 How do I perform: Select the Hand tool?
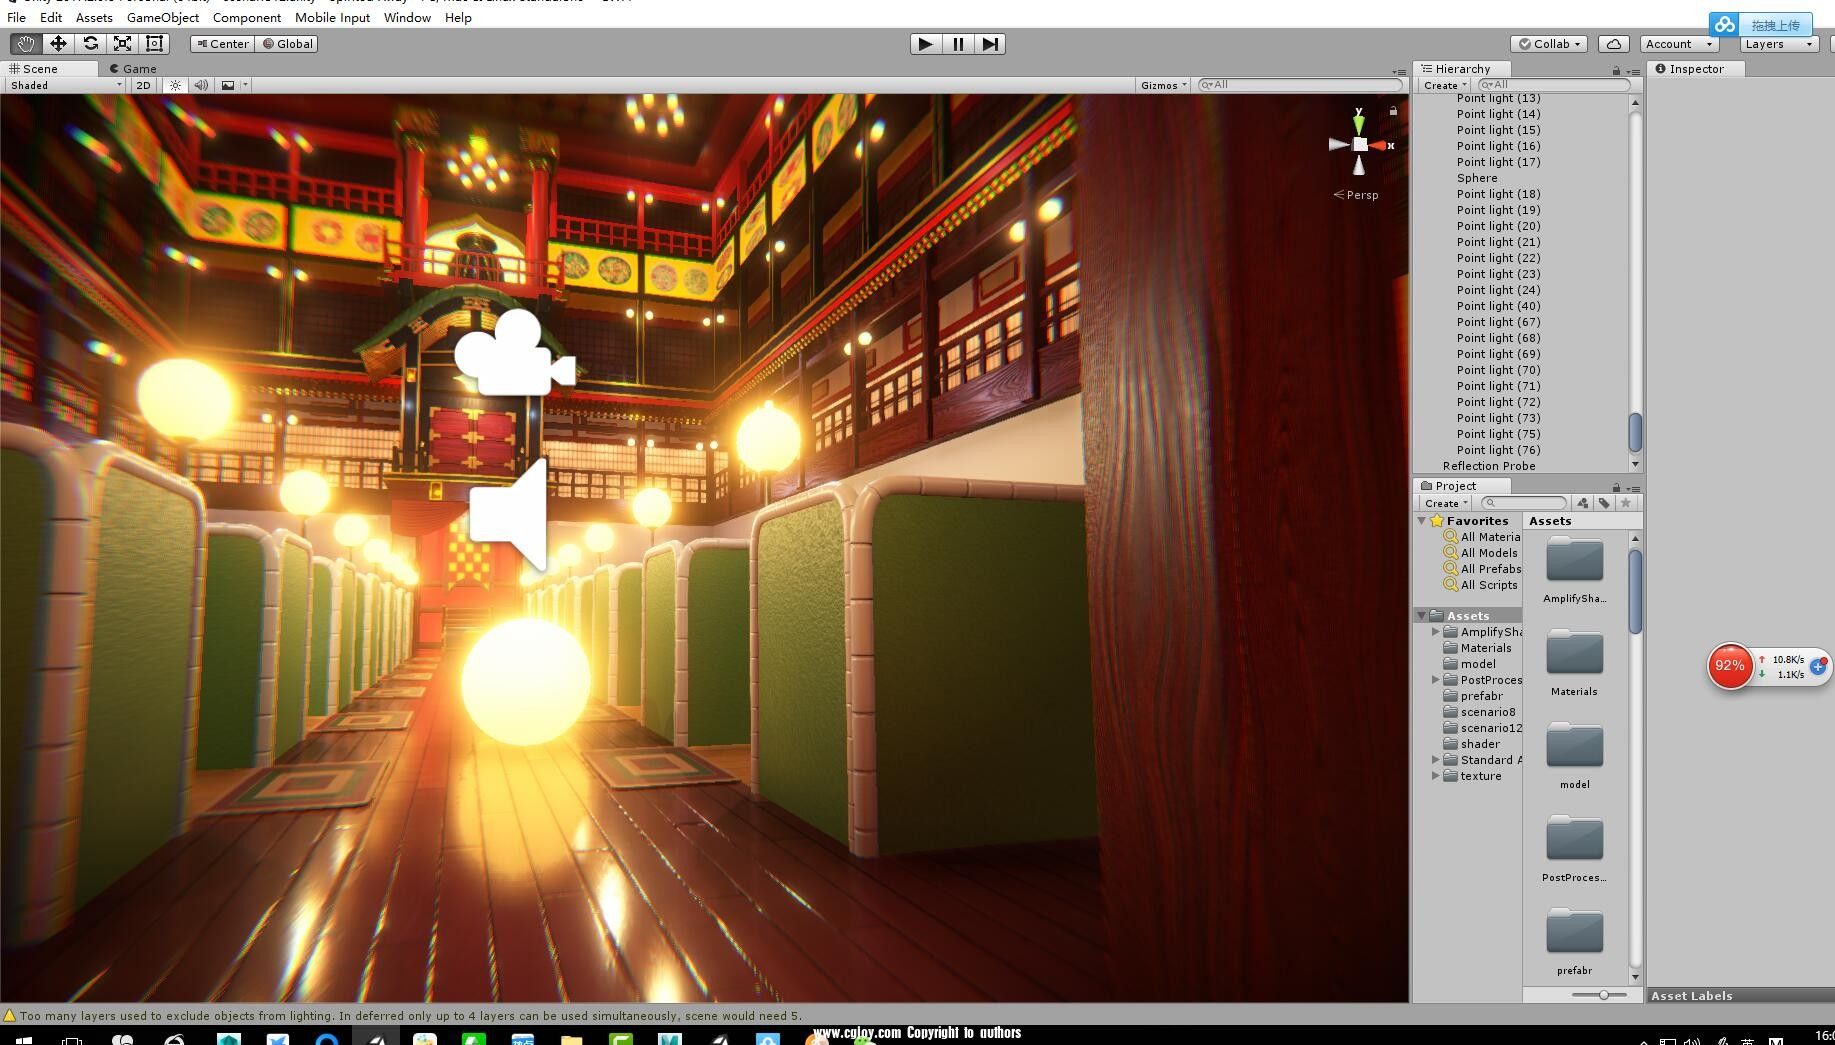25,43
